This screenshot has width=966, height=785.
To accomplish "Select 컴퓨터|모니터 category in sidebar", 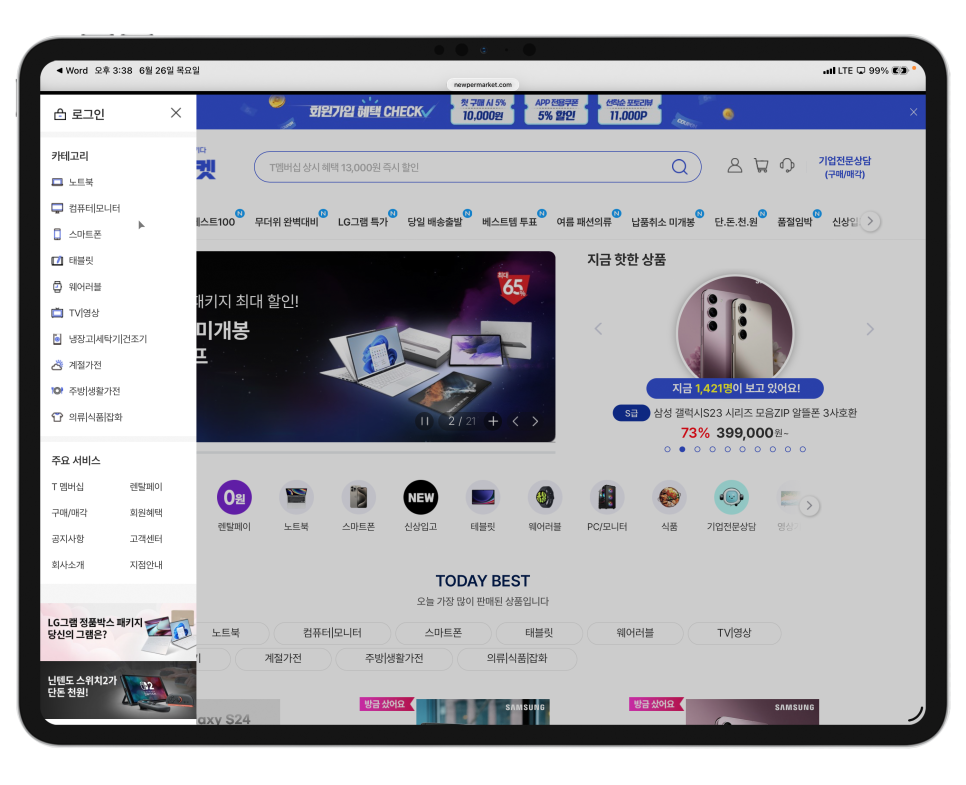I will [x=86, y=208].
